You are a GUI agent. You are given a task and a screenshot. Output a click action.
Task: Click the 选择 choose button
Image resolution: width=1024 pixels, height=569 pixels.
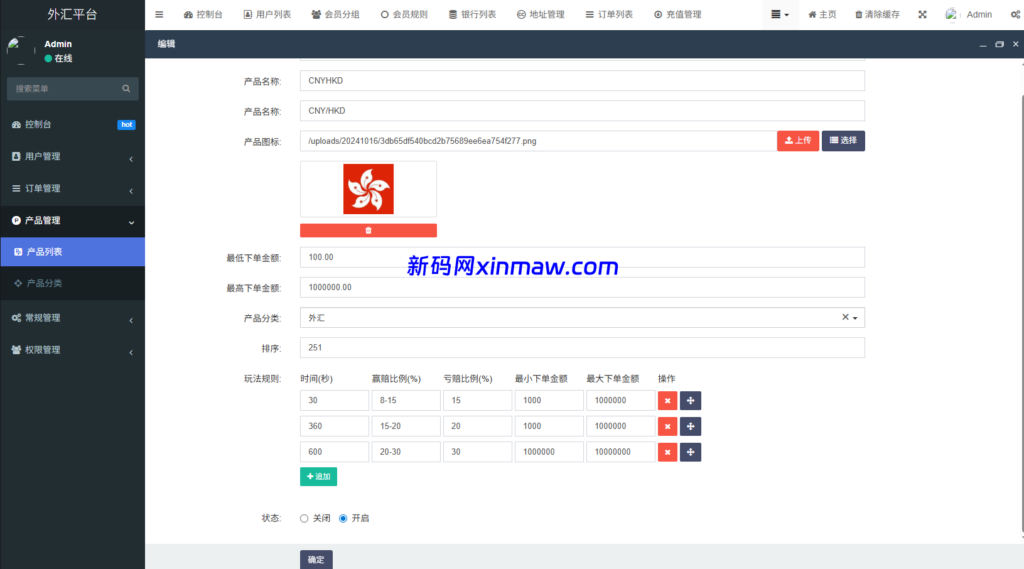[x=843, y=140]
